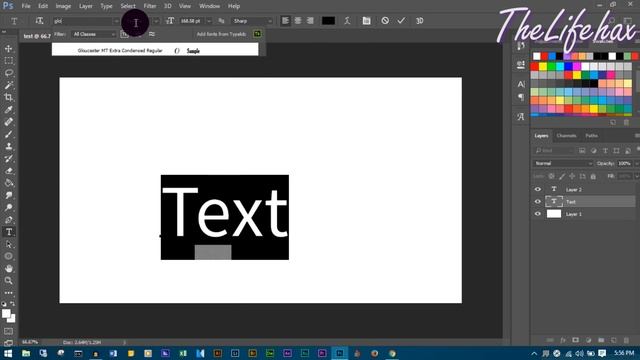Open the layer Opacity dropdown arrow
The height and width of the screenshot is (360, 640).
click(x=636, y=163)
